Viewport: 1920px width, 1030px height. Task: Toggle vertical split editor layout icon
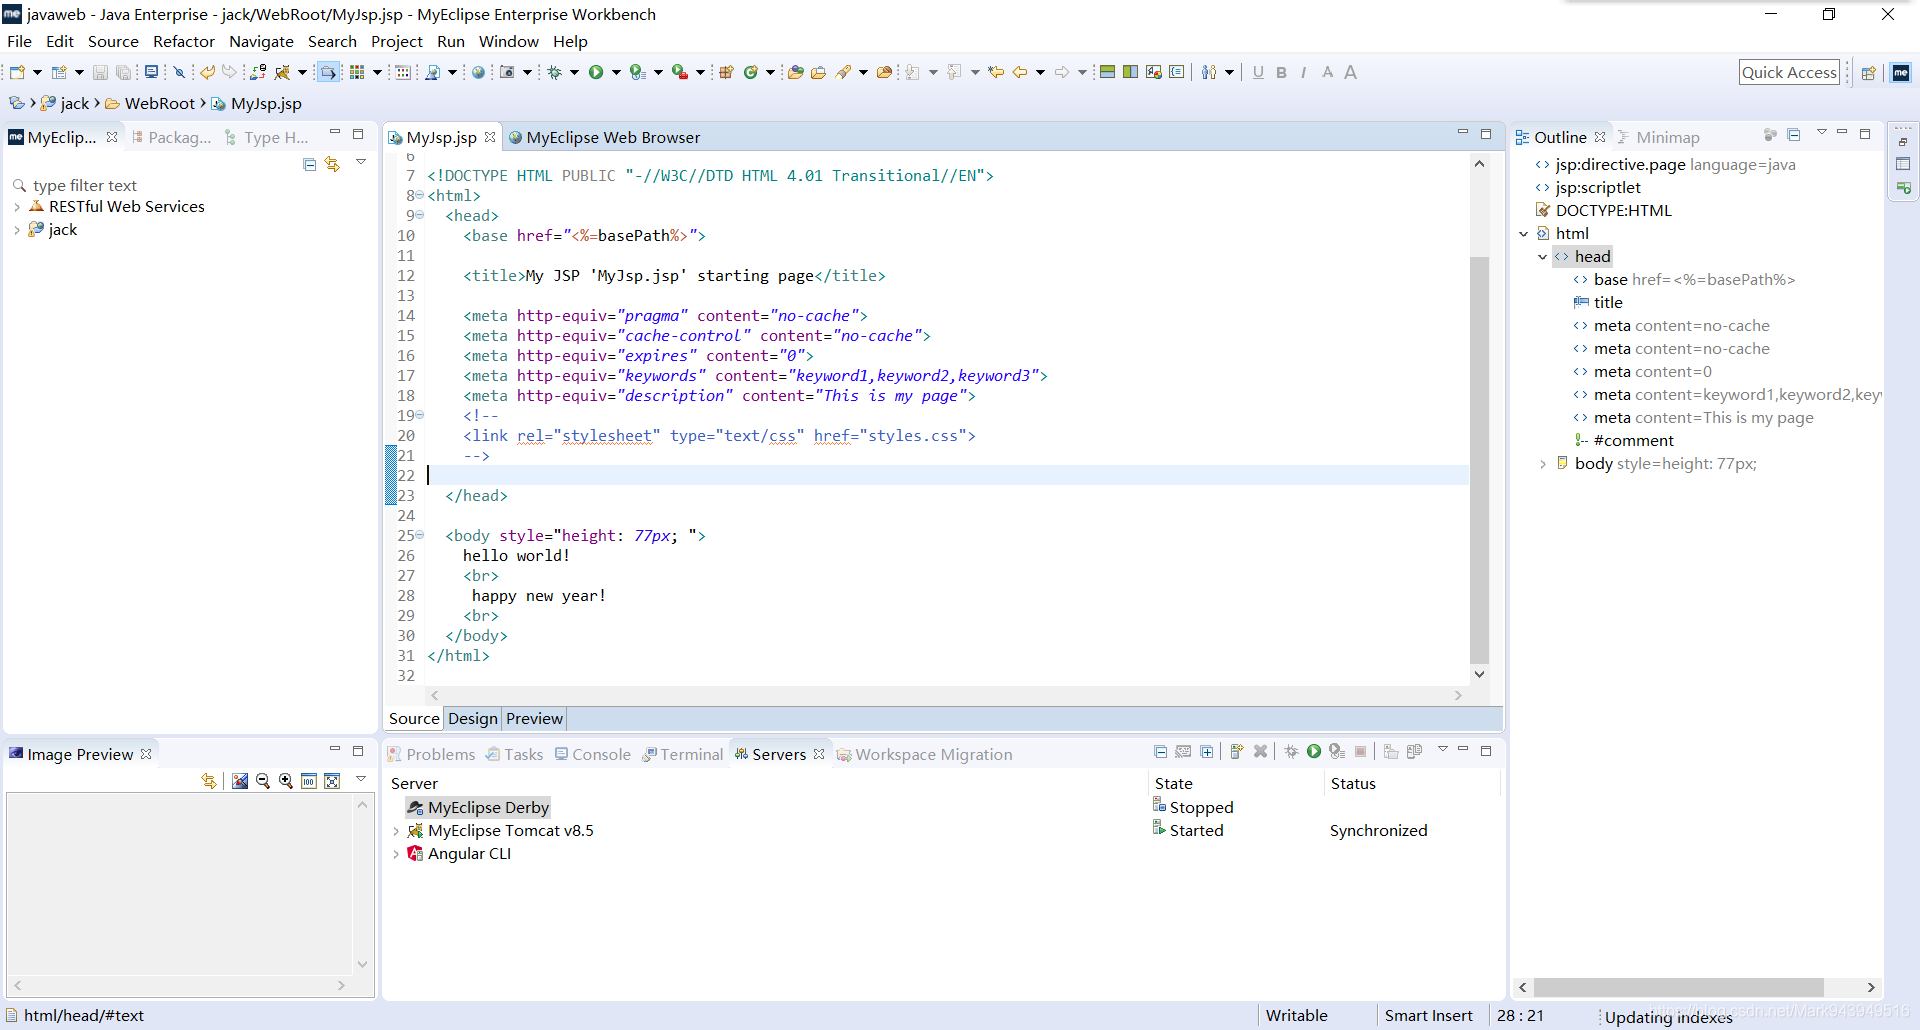coord(1130,72)
